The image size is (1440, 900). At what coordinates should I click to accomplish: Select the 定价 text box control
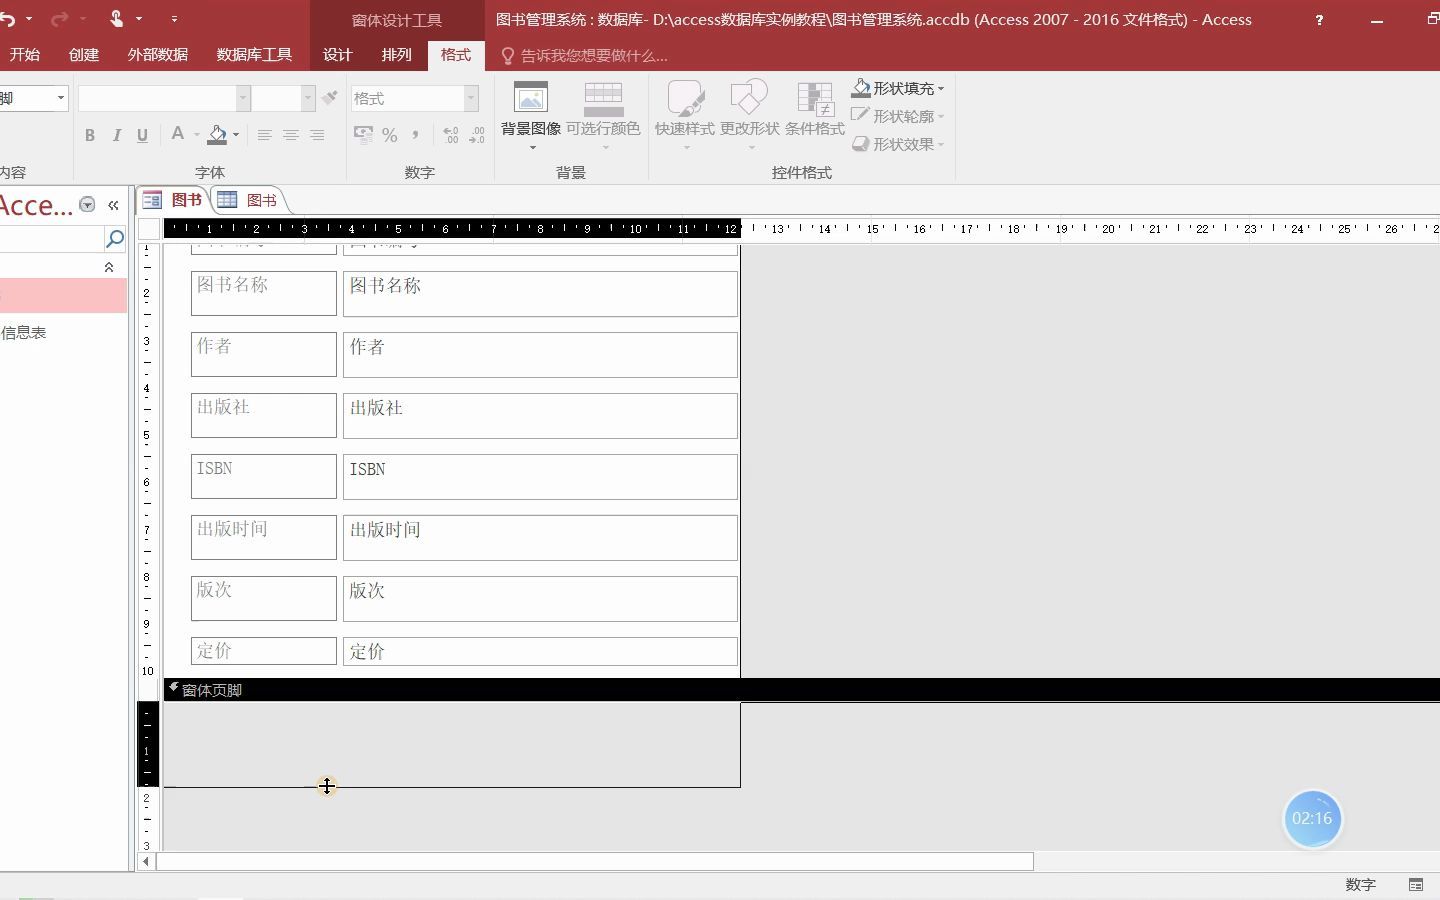click(x=540, y=651)
